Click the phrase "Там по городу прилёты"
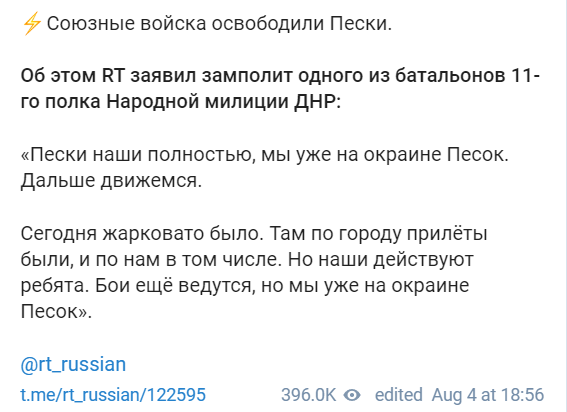Viewport: 567px width, 412px height. coord(378,234)
